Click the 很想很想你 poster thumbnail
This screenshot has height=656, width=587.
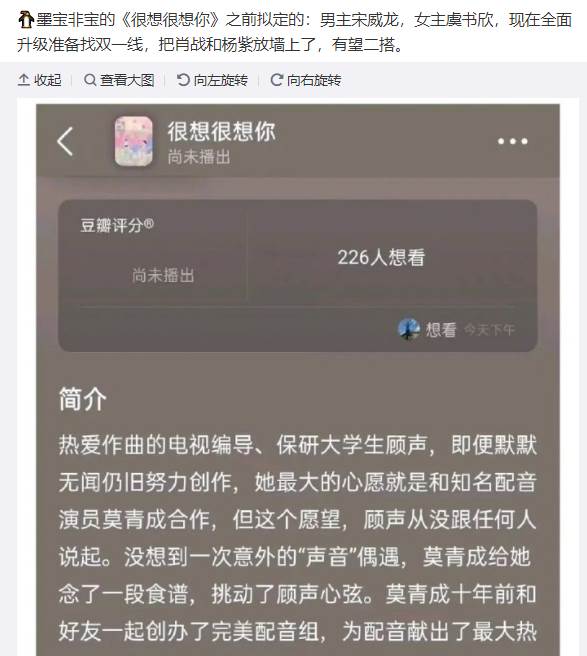coord(133,141)
